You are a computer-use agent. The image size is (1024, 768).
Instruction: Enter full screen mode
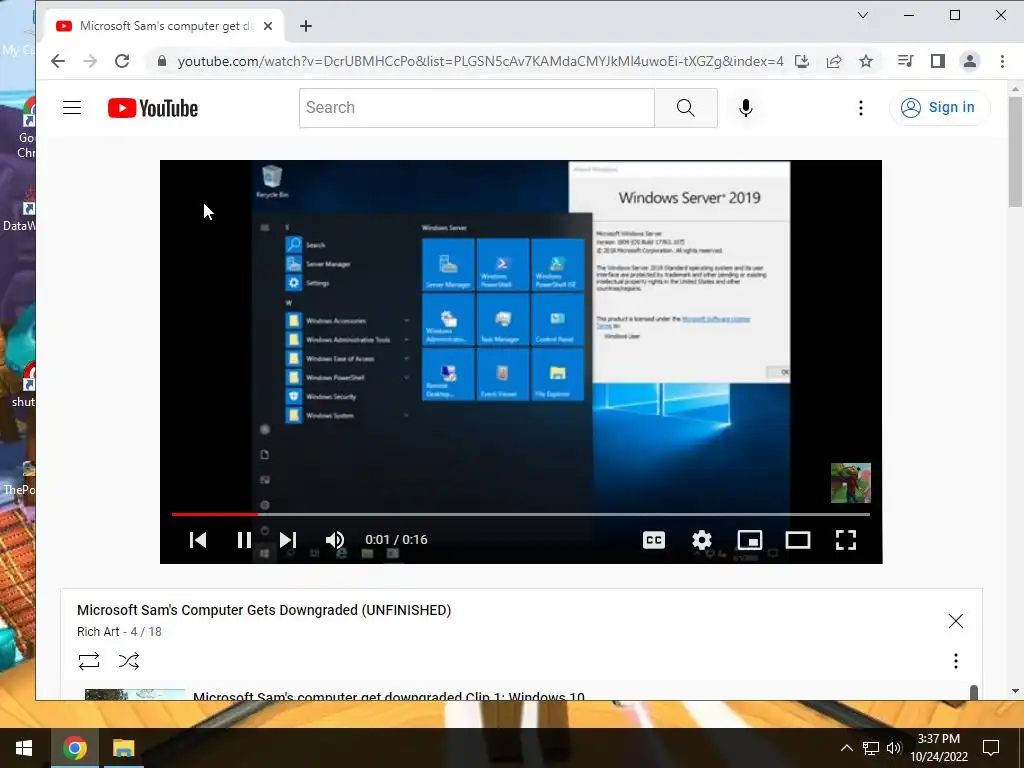coord(846,540)
